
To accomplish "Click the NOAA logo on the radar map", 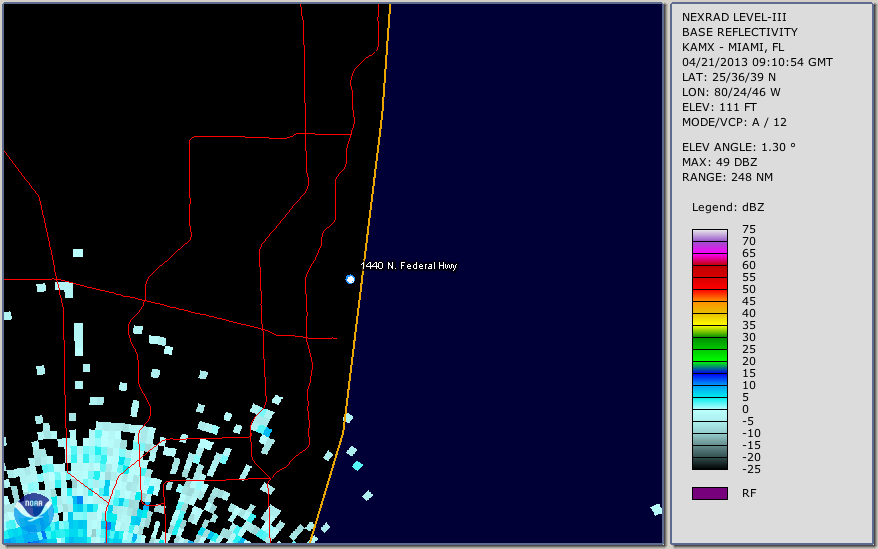I will (x=34, y=513).
